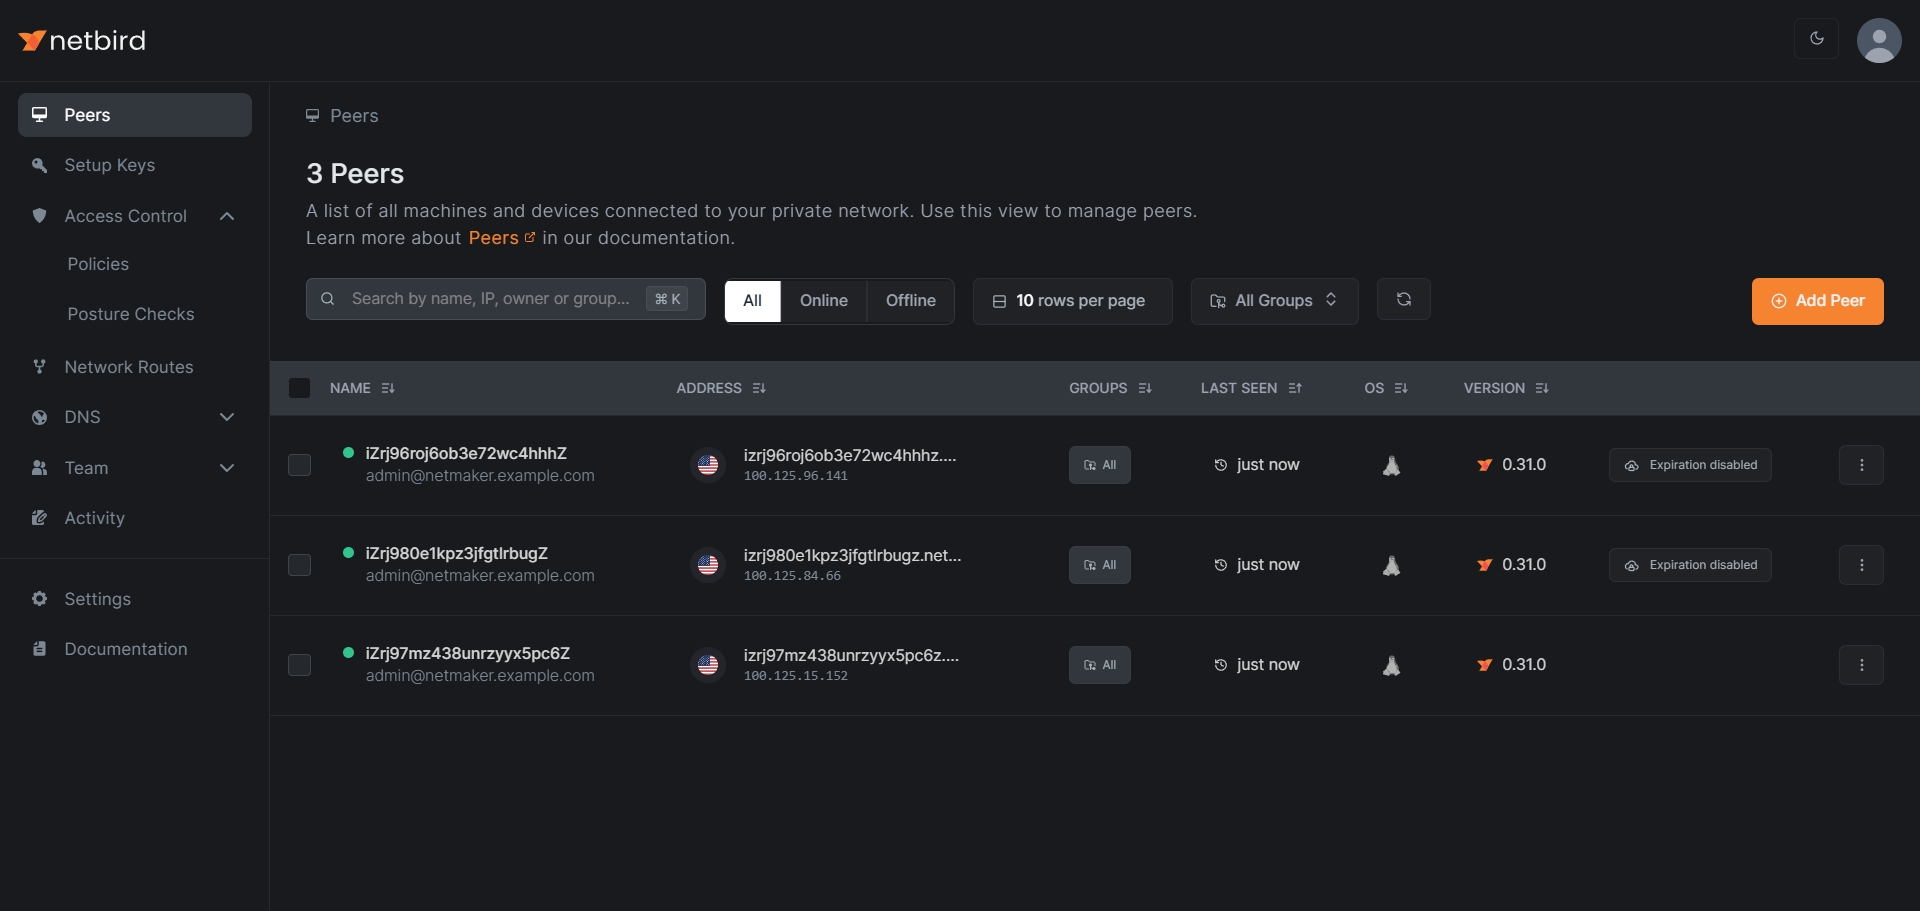The image size is (1920, 911).
Task: Click the refresh peers icon button
Action: click(x=1403, y=300)
